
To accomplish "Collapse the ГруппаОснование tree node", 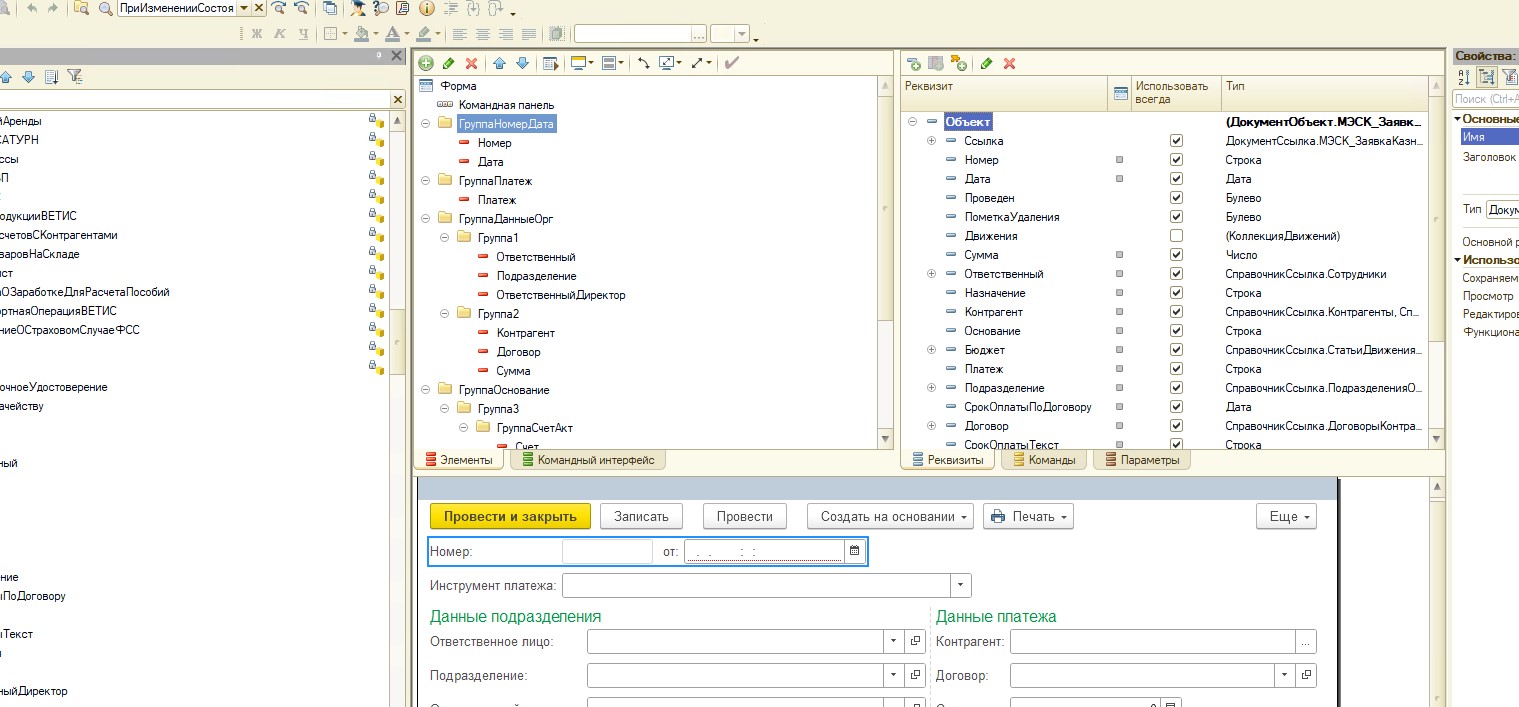I will (427, 390).
